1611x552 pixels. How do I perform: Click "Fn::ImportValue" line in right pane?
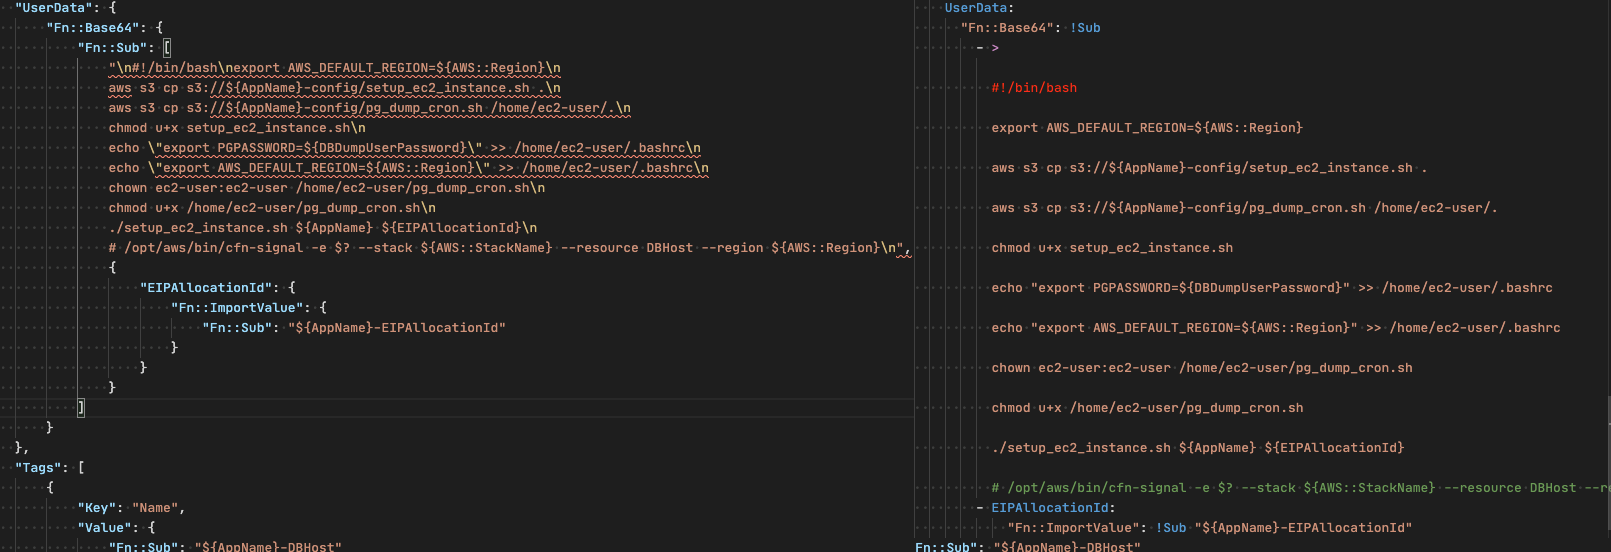click(1209, 528)
